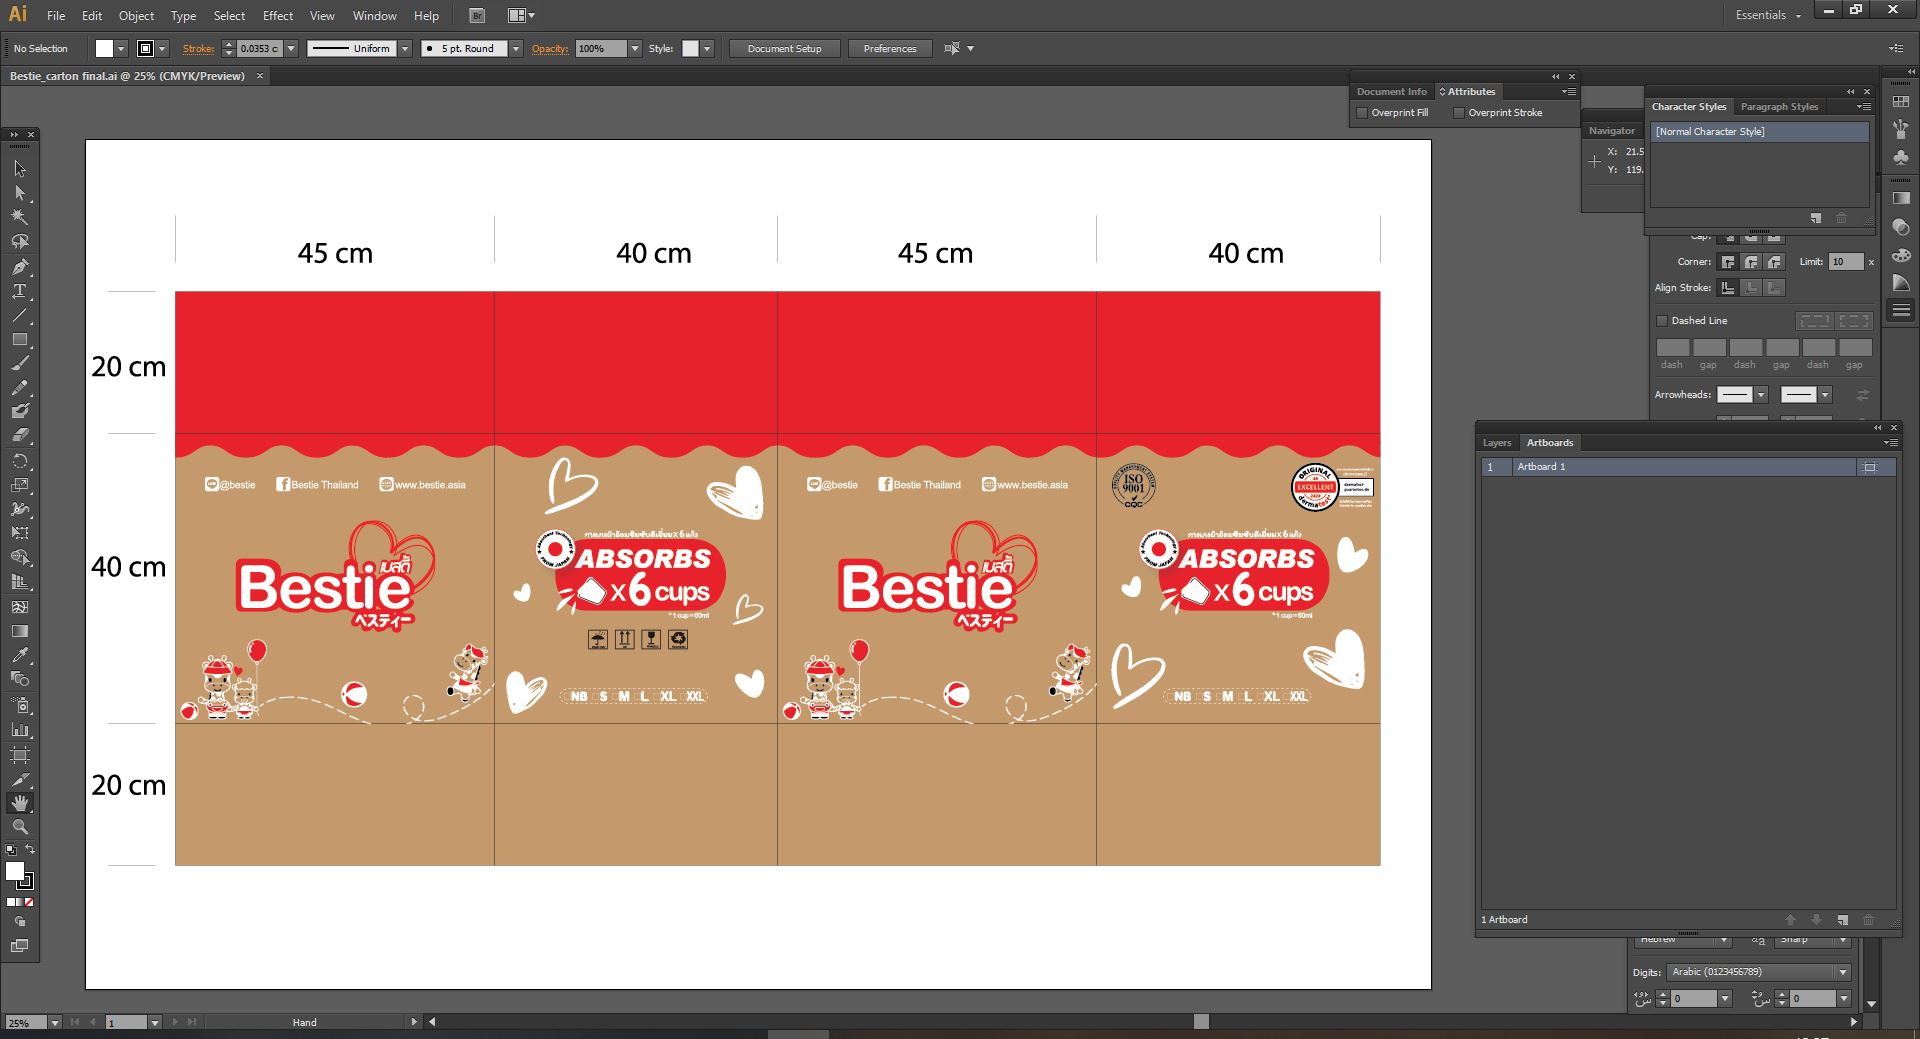Open the Stroke panel icon in dock
The width and height of the screenshot is (1920, 1039).
click(1901, 311)
